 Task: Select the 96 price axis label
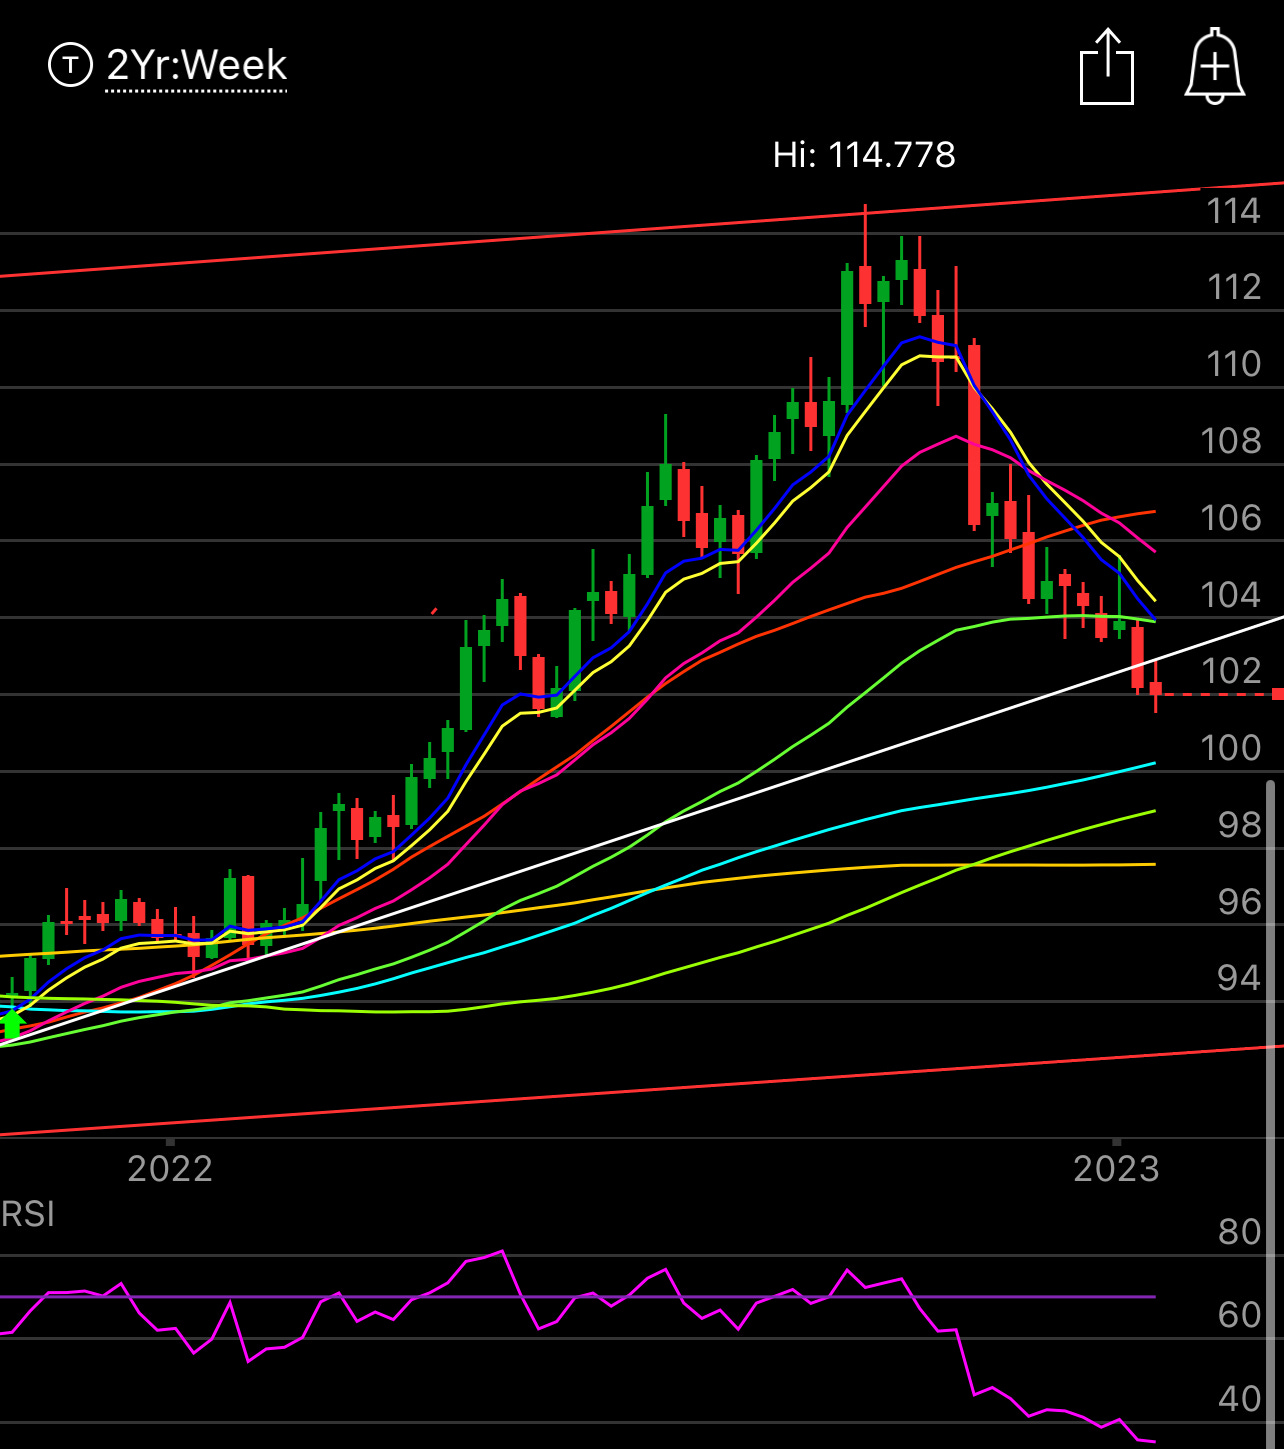coord(1240,902)
